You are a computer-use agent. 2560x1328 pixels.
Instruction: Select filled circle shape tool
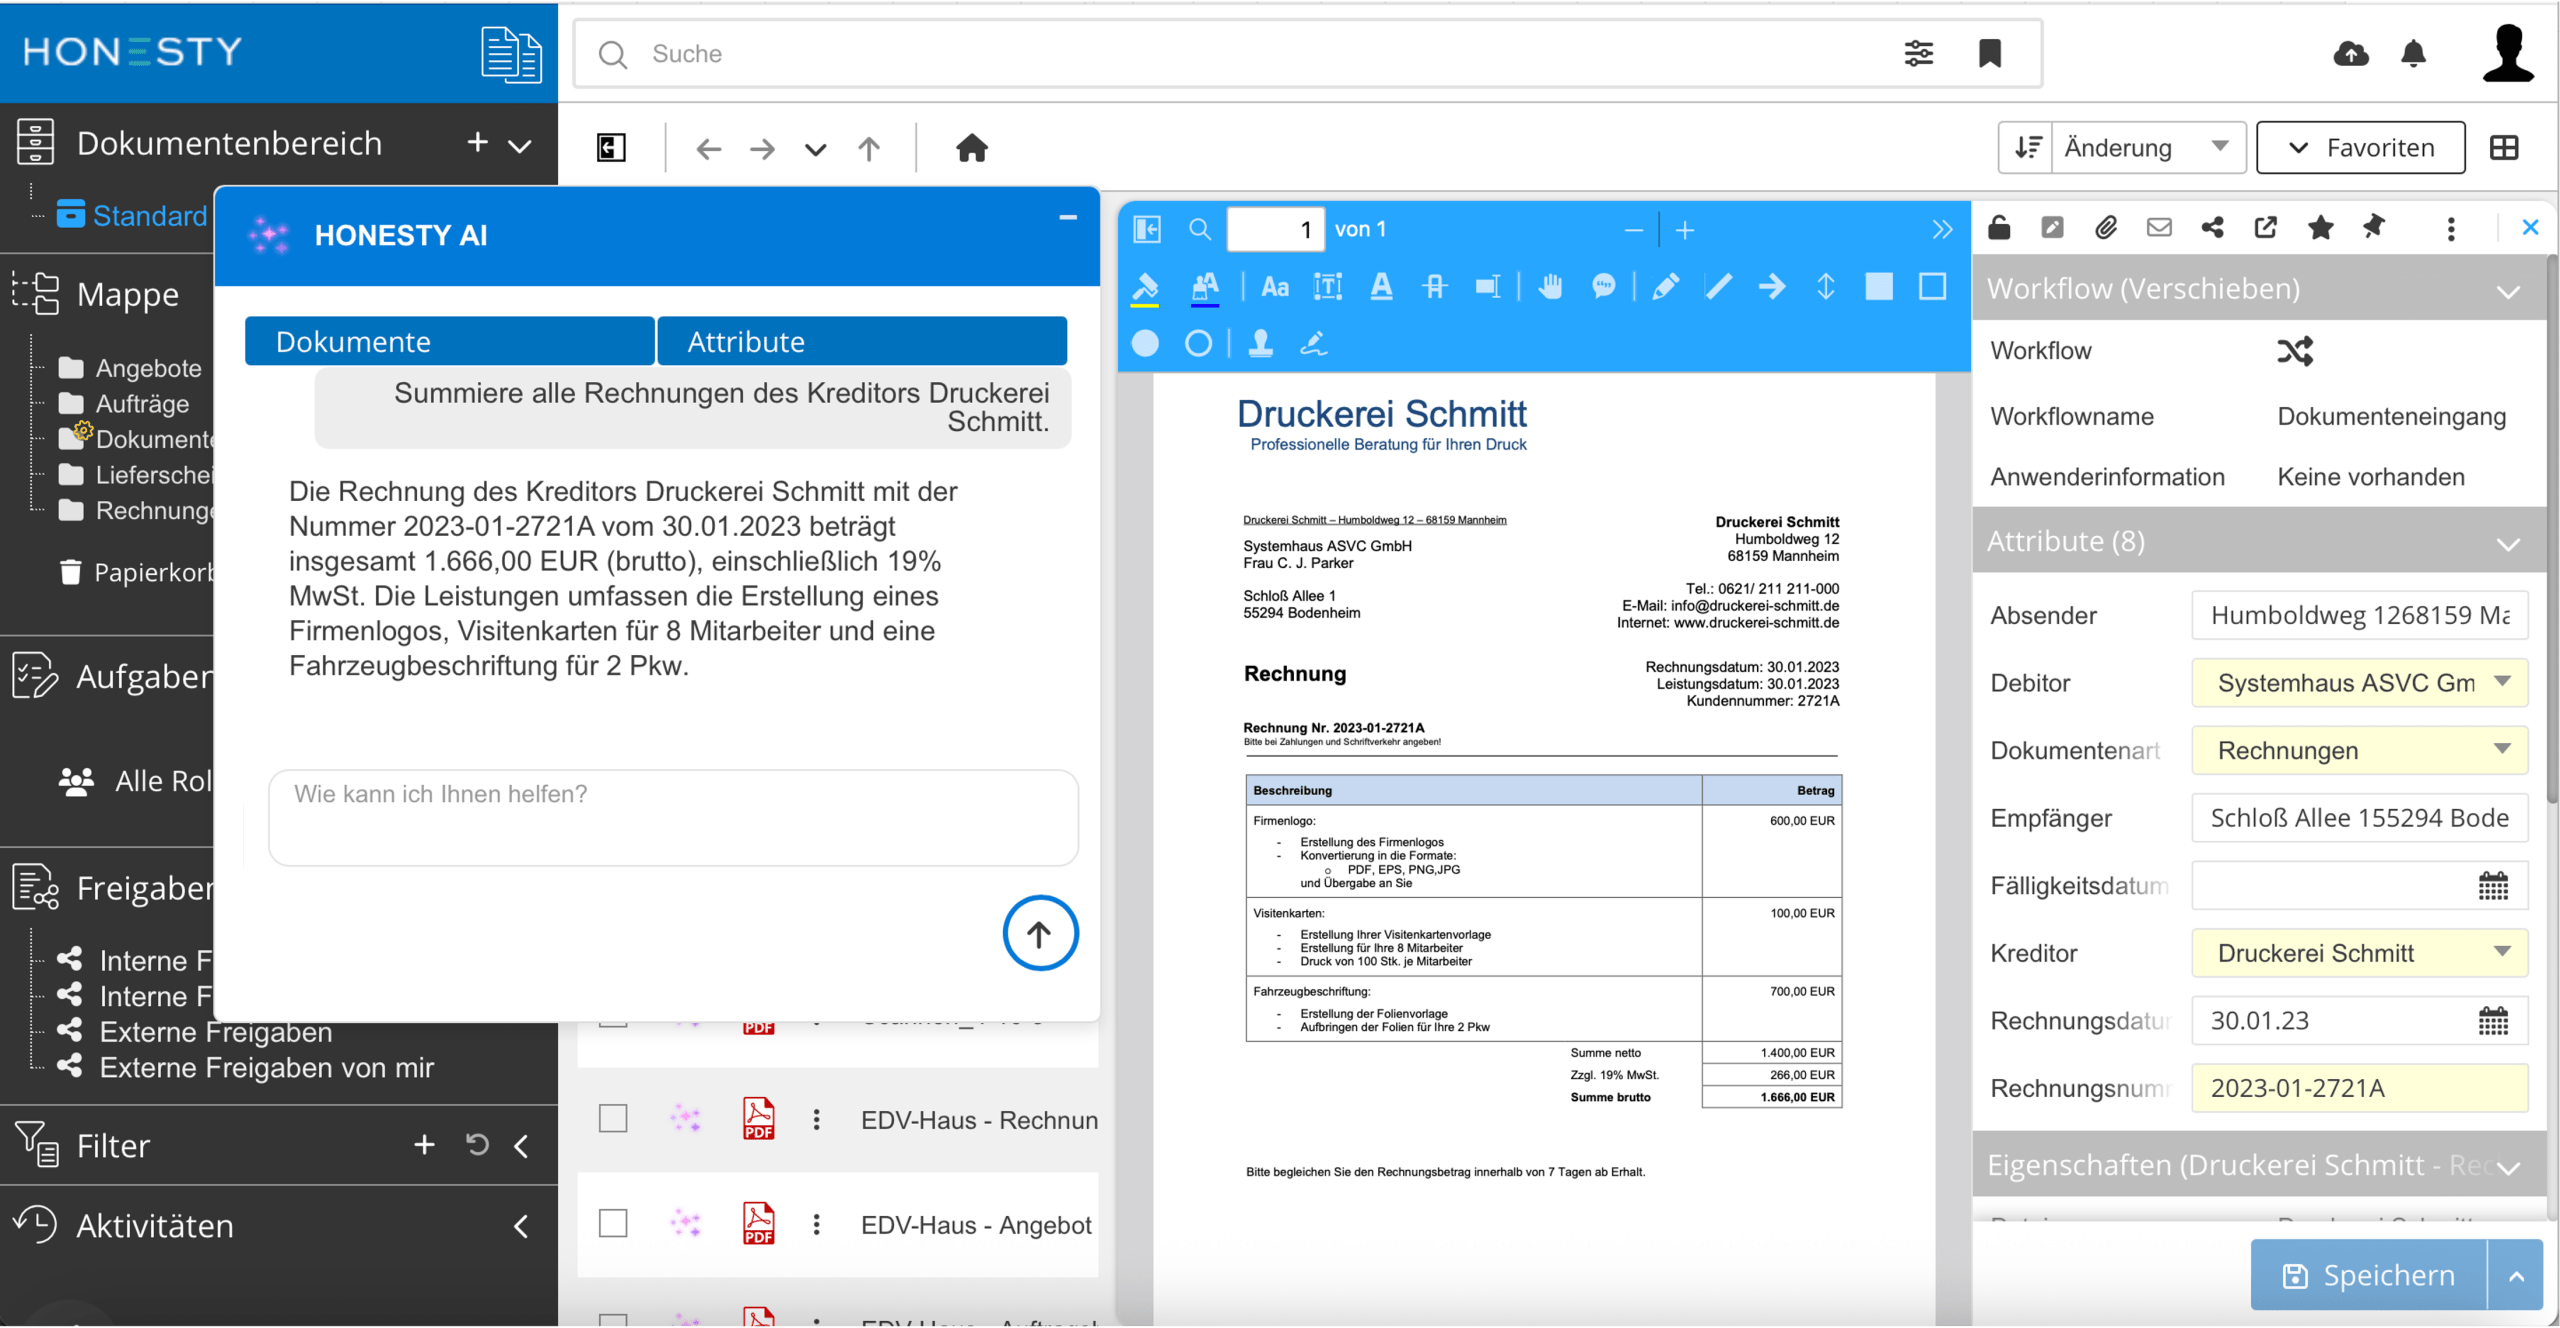pyautogui.click(x=1145, y=344)
